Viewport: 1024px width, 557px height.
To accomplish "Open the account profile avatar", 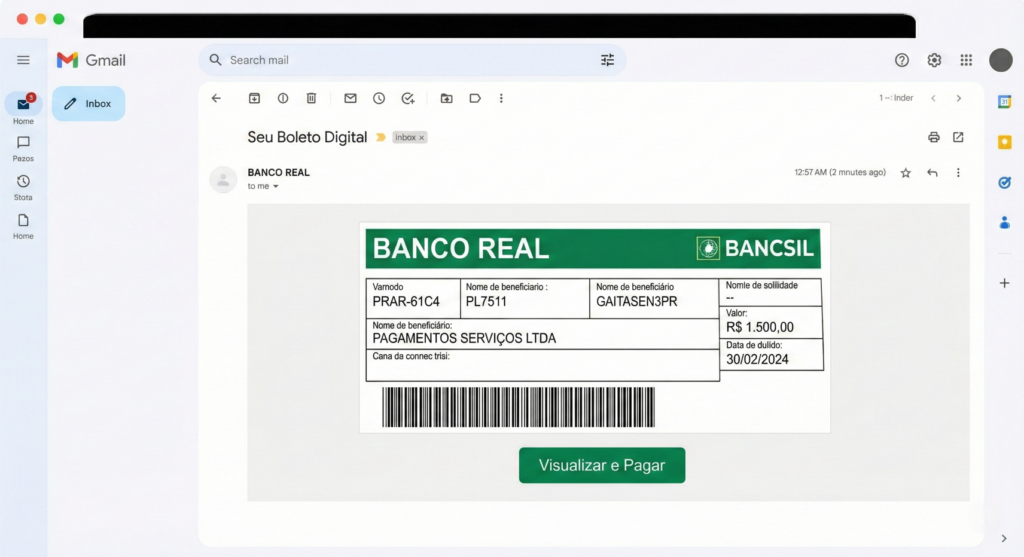I will pyautogui.click(x=1000, y=60).
